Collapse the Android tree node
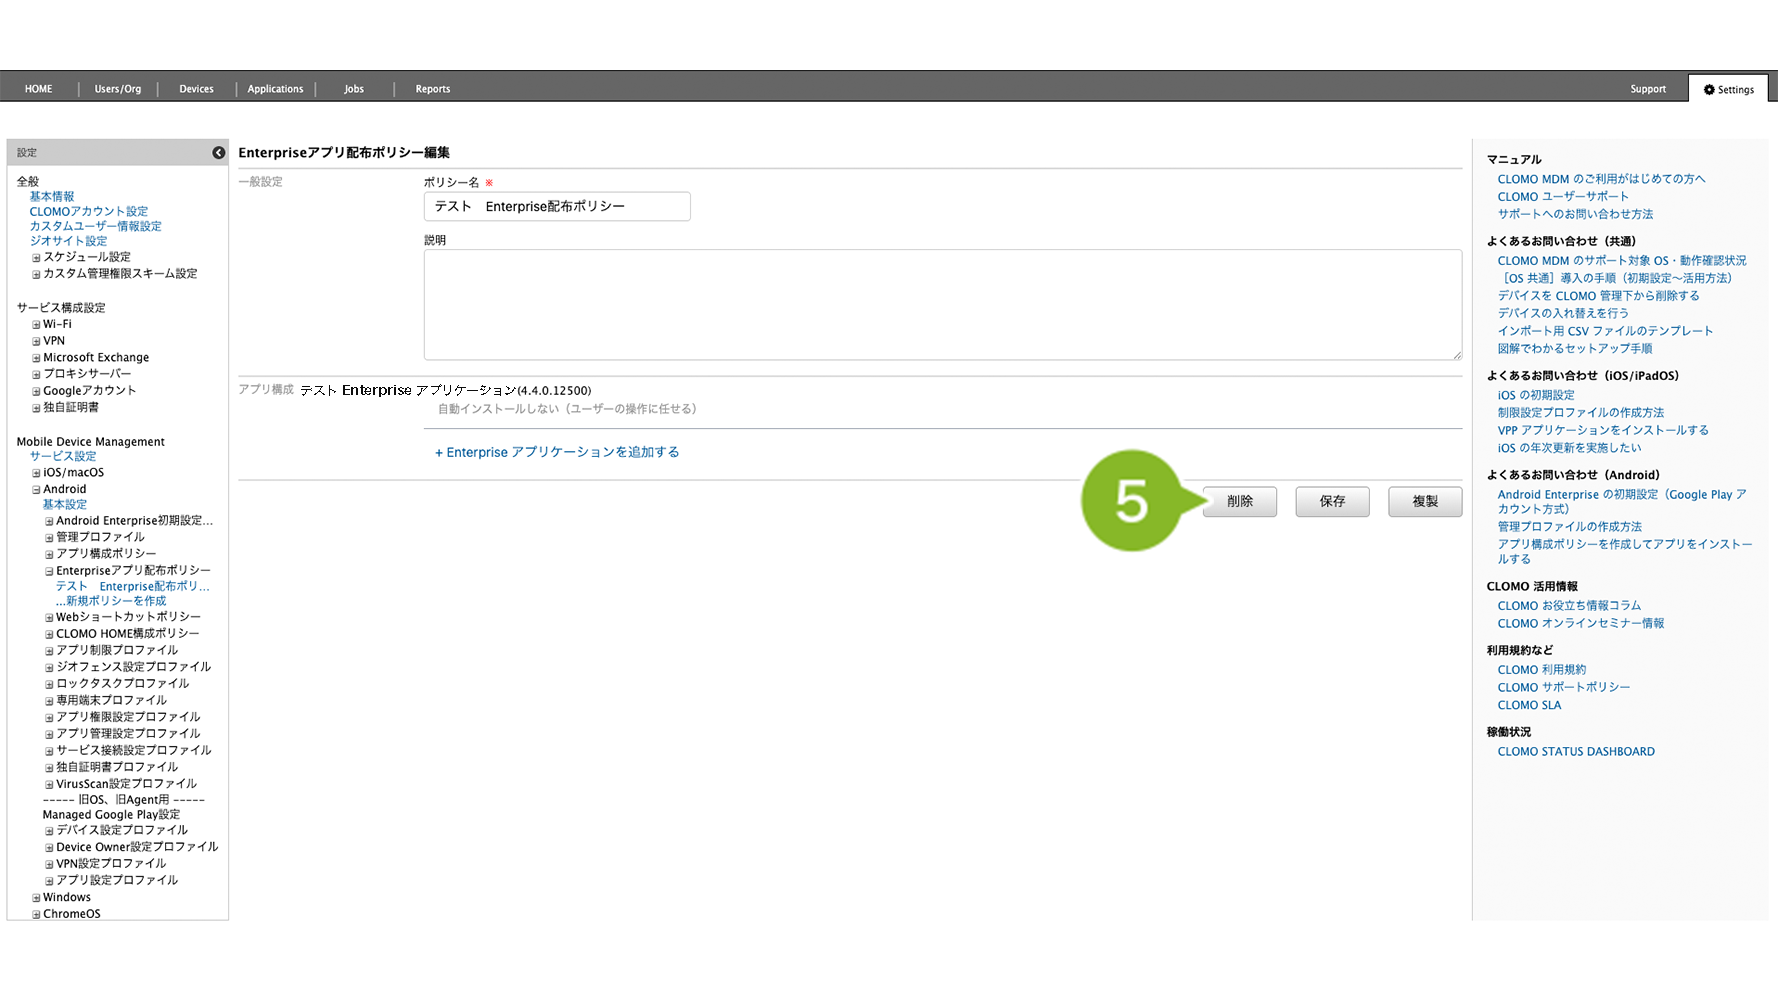Viewport: 1778px width, 1000px height. pyautogui.click(x=36, y=490)
